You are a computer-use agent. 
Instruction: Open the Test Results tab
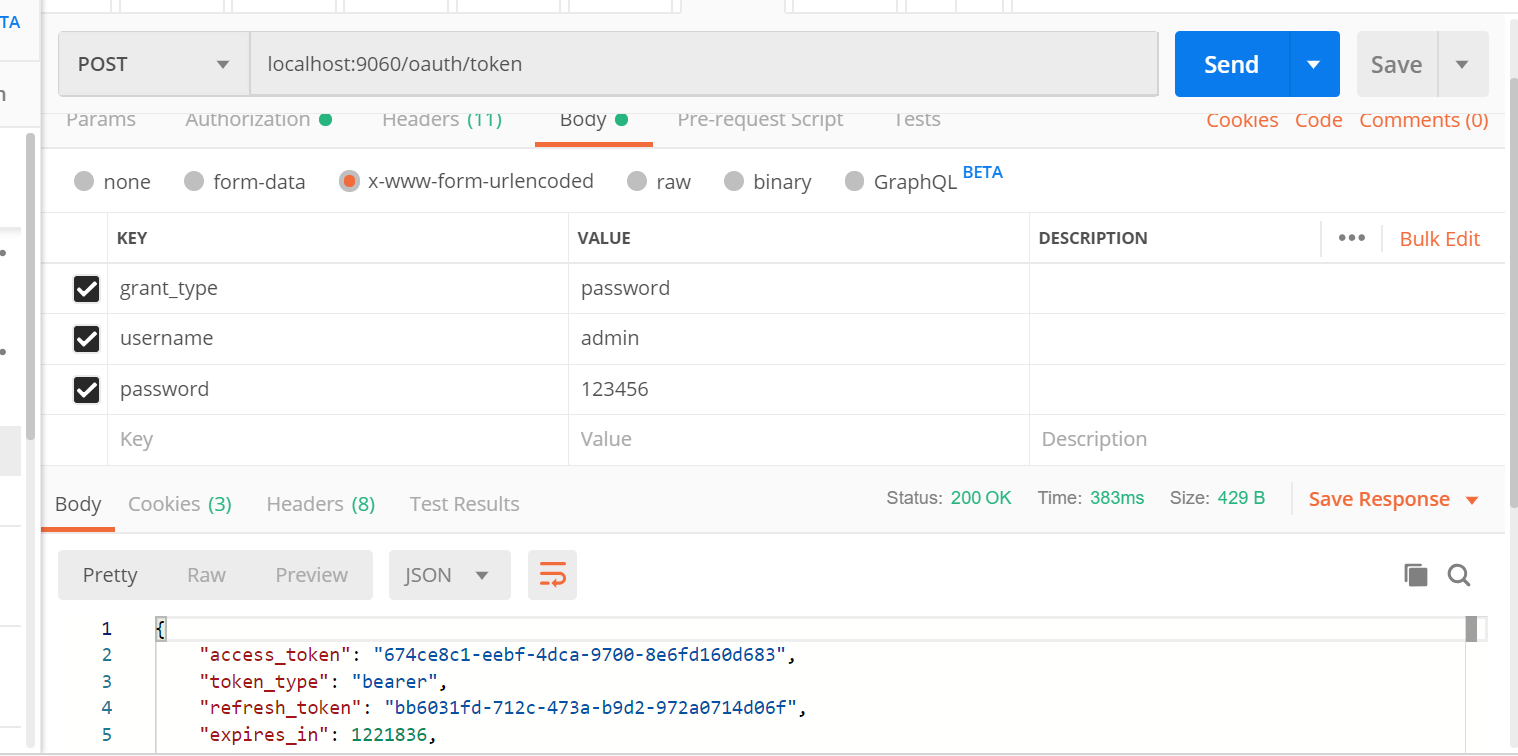(x=465, y=504)
